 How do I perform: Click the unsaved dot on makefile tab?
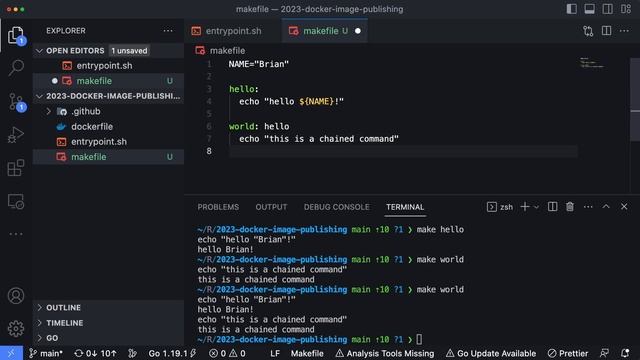tap(358, 31)
